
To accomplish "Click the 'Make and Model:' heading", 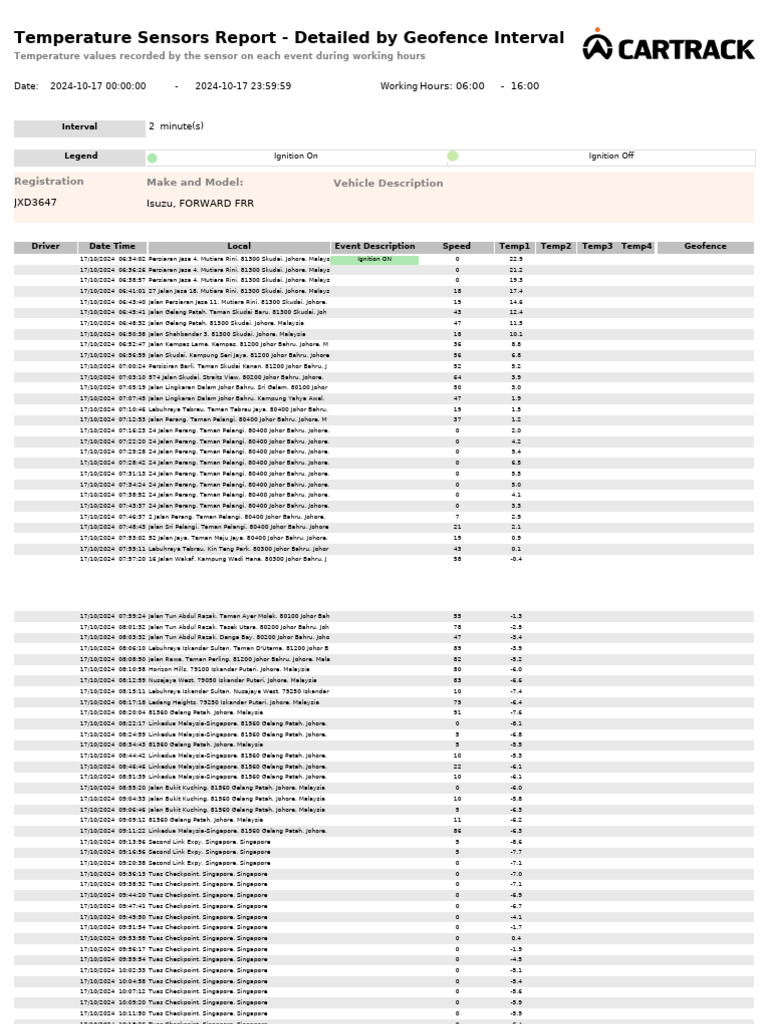I will point(195,182).
